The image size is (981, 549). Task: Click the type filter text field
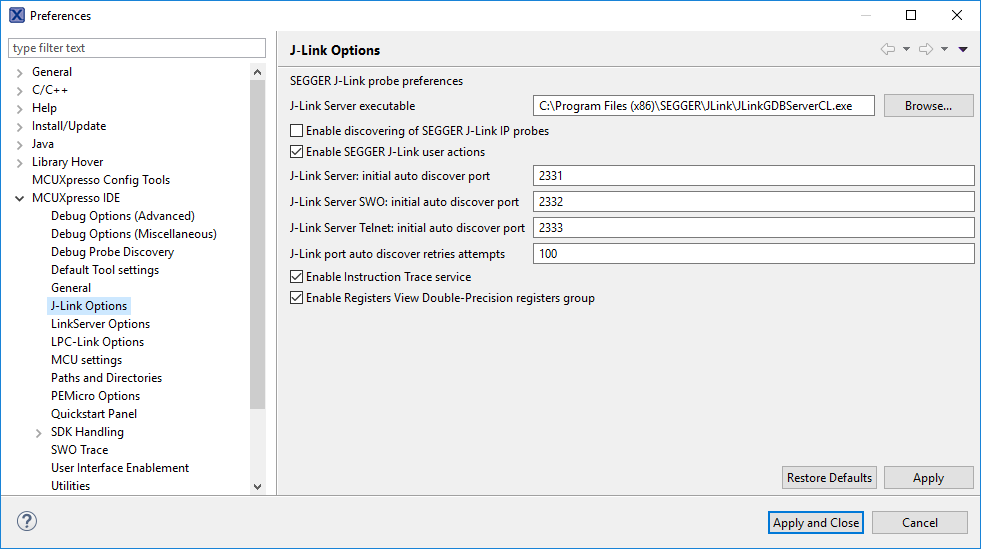pos(137,48)
